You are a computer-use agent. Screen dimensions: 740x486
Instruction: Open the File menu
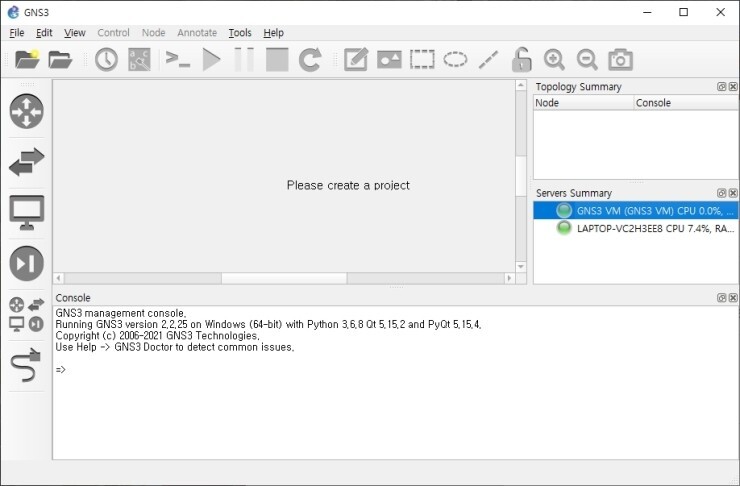point(17,33)
